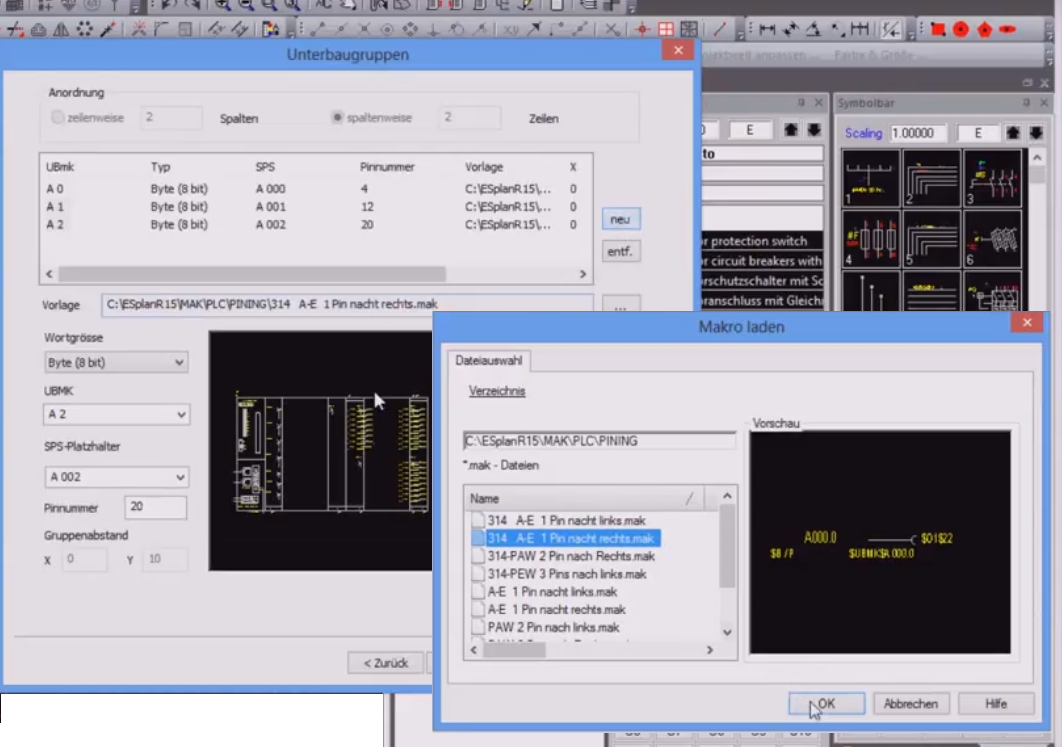Image resolution: width=1062 pixels, height=747 pixels.
Task: Select the spaltenweise radio option
Action: click(338, 118)
